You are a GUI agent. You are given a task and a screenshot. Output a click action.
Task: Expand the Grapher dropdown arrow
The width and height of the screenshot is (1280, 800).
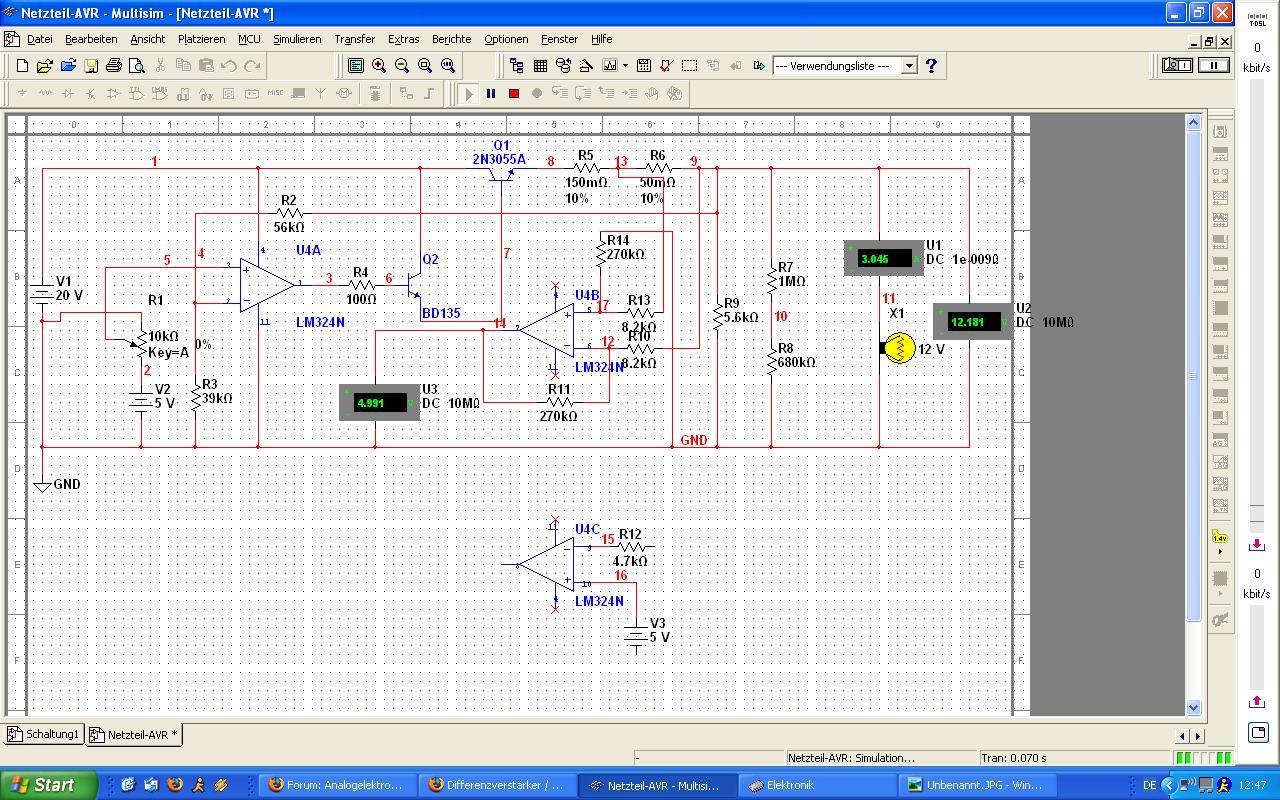coord(625,66)
